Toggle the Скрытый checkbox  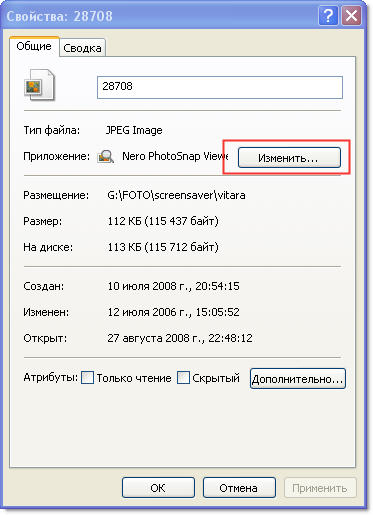183,378
